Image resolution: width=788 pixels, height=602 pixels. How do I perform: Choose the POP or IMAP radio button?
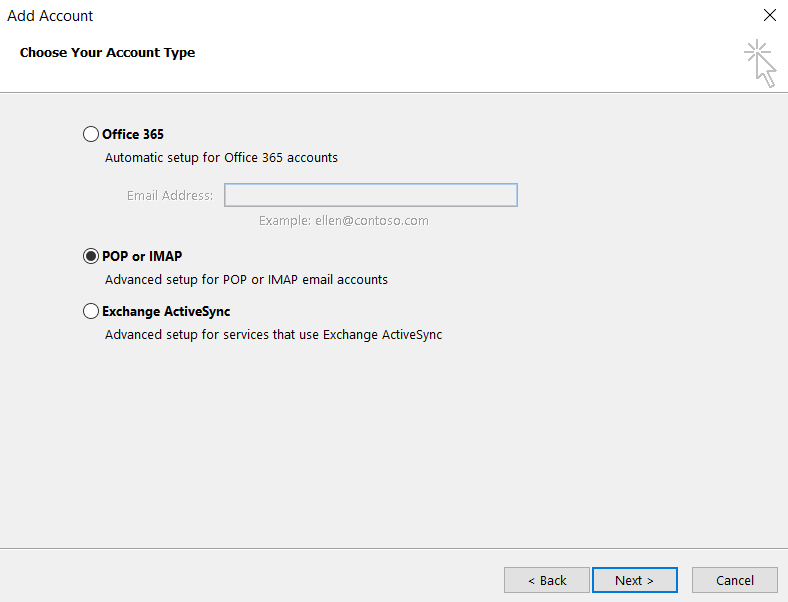(90, 256)
